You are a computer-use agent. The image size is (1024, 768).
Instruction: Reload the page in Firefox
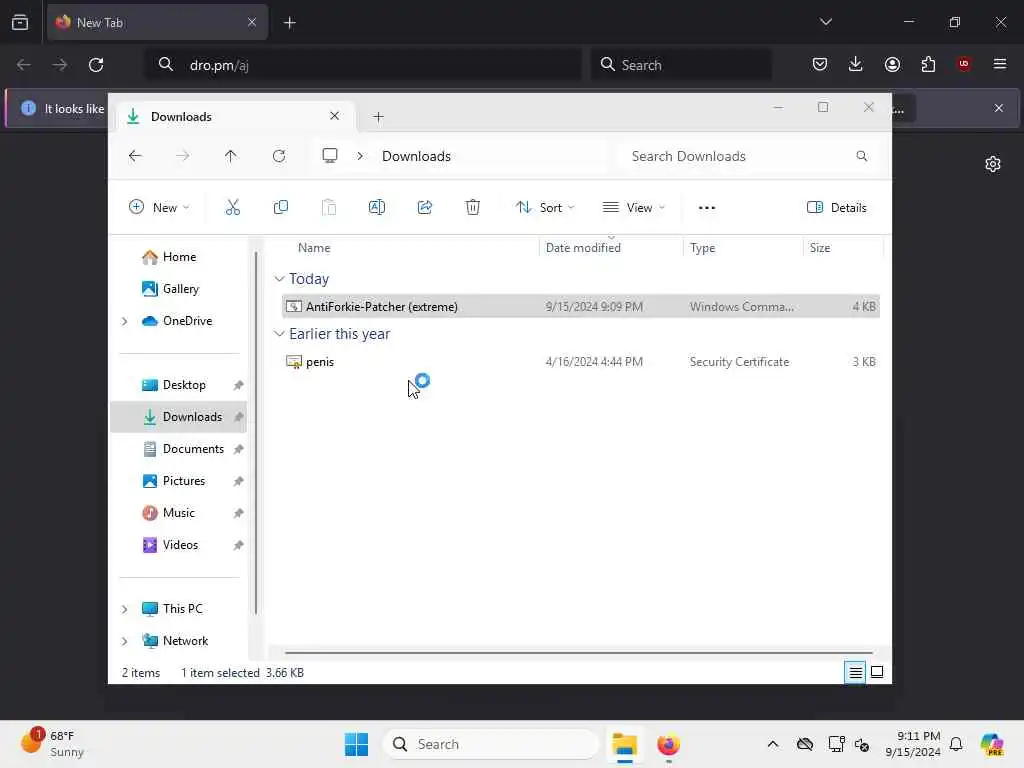point(96,65)
